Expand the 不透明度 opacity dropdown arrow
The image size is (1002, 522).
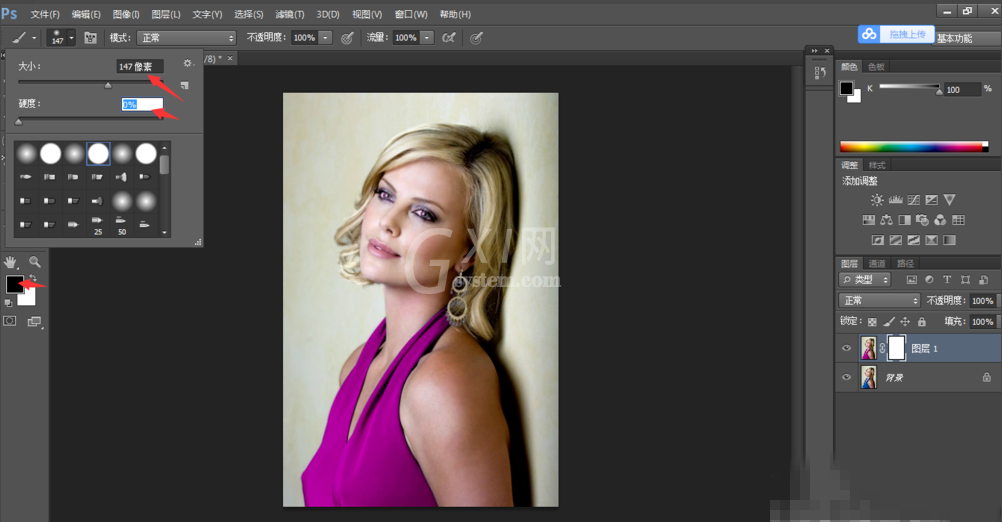tap(325, 38)
